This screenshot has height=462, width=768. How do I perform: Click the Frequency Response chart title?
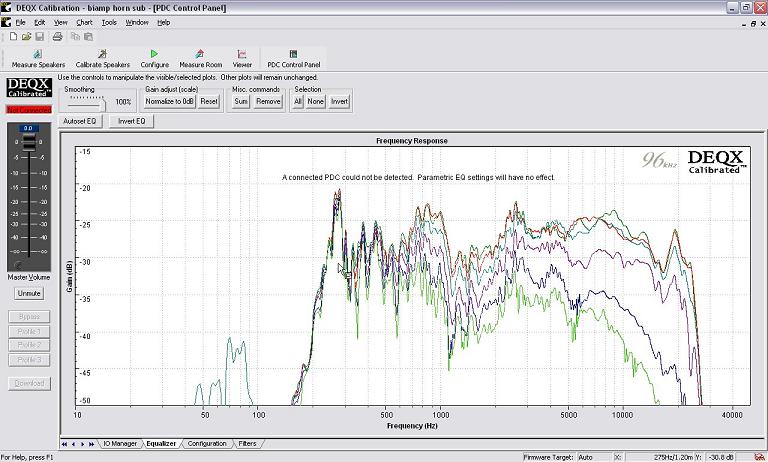click(411, 141)
